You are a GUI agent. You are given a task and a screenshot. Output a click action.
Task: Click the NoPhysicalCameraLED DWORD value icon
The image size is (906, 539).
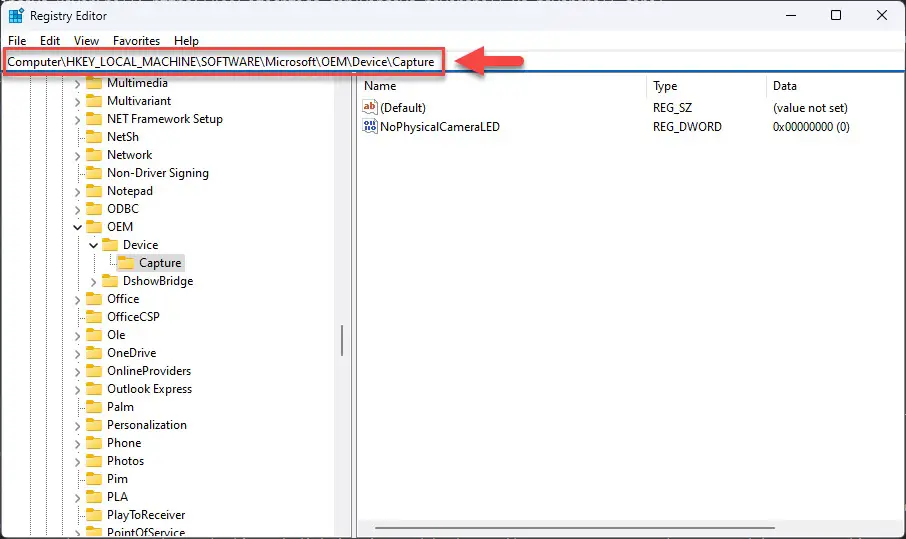click(x=370, y=126)
